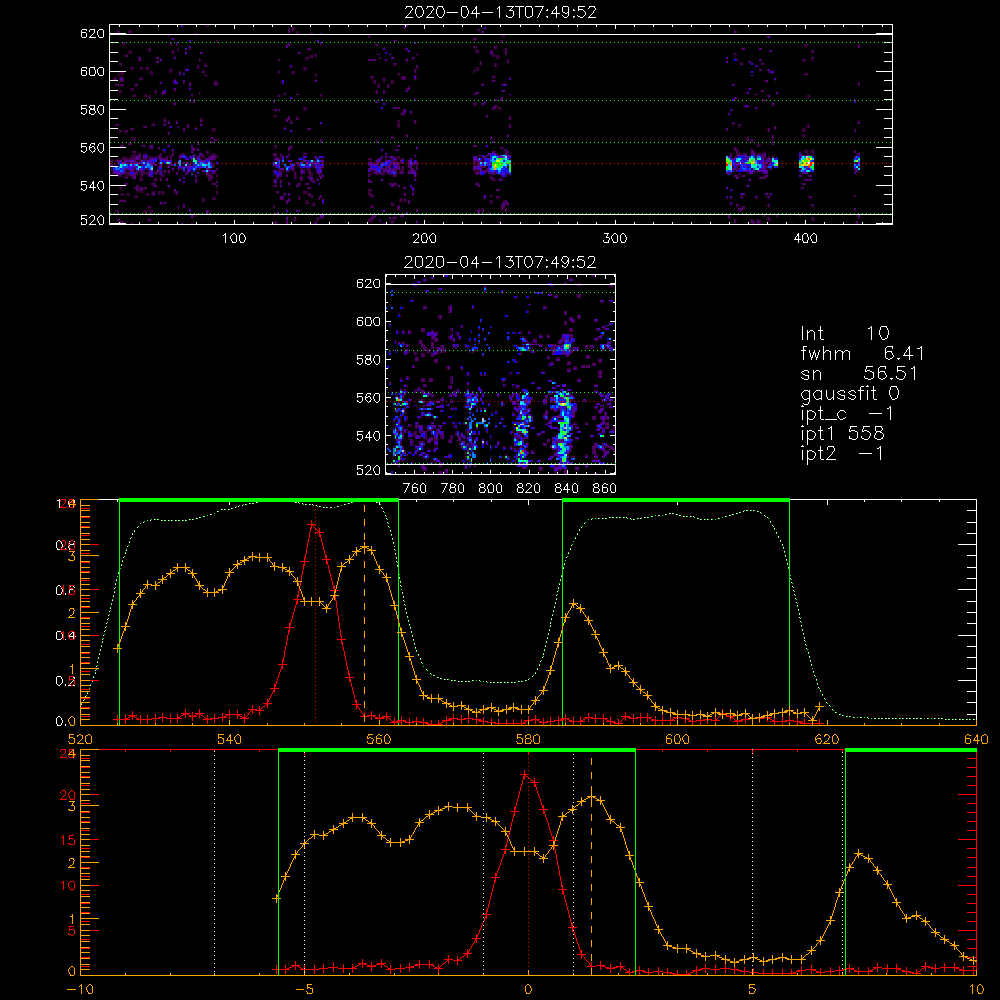
Task: Click the top spectrogram title 2020-04-13T07:49:52
Action: (x=501, y=12)
